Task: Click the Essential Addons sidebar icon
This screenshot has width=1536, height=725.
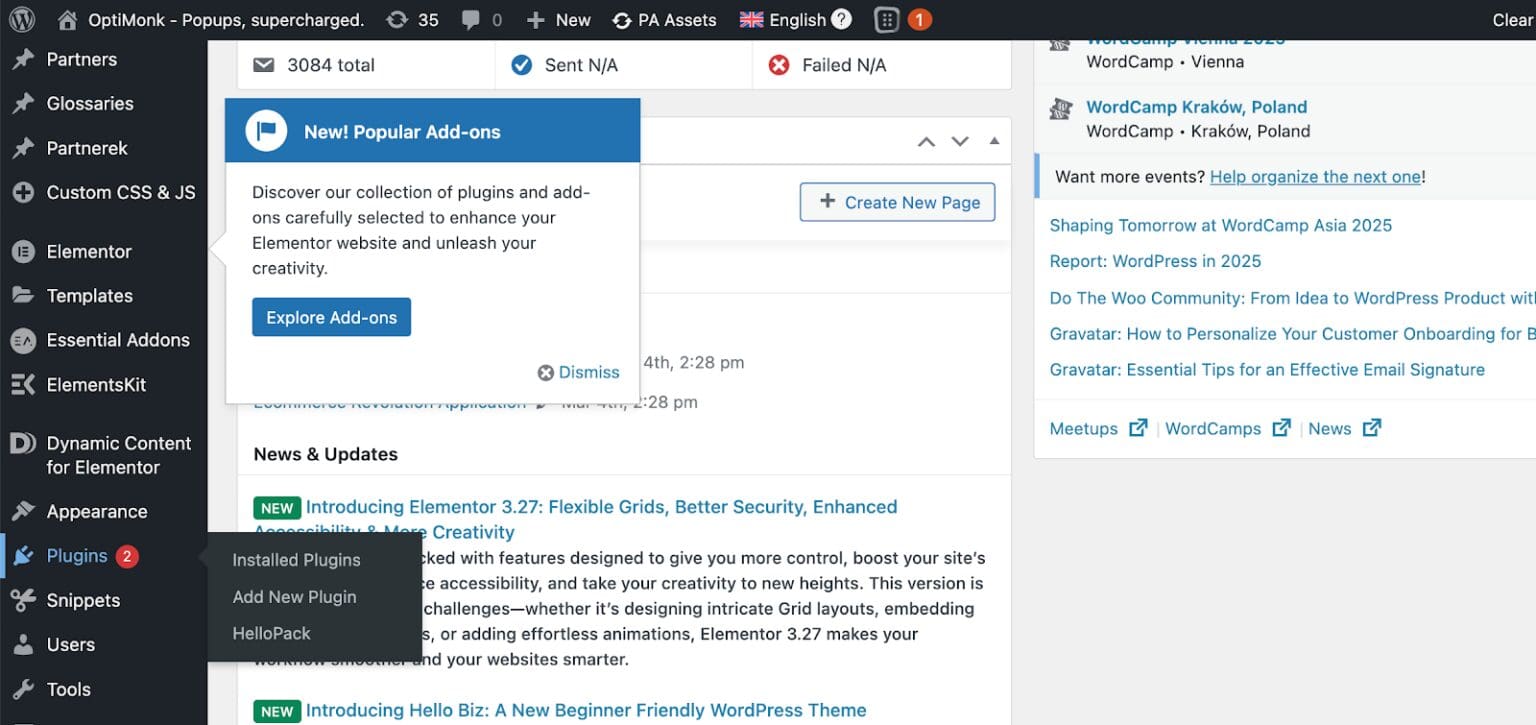Action: pyautogui.click(x=23, y=341)
